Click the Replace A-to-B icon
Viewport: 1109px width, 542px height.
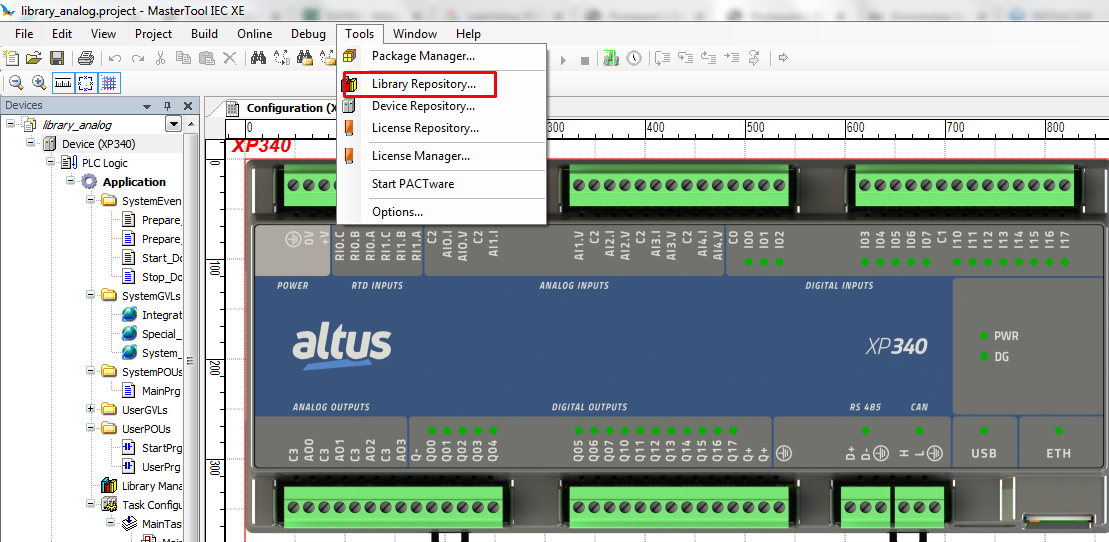click(281, 58)
